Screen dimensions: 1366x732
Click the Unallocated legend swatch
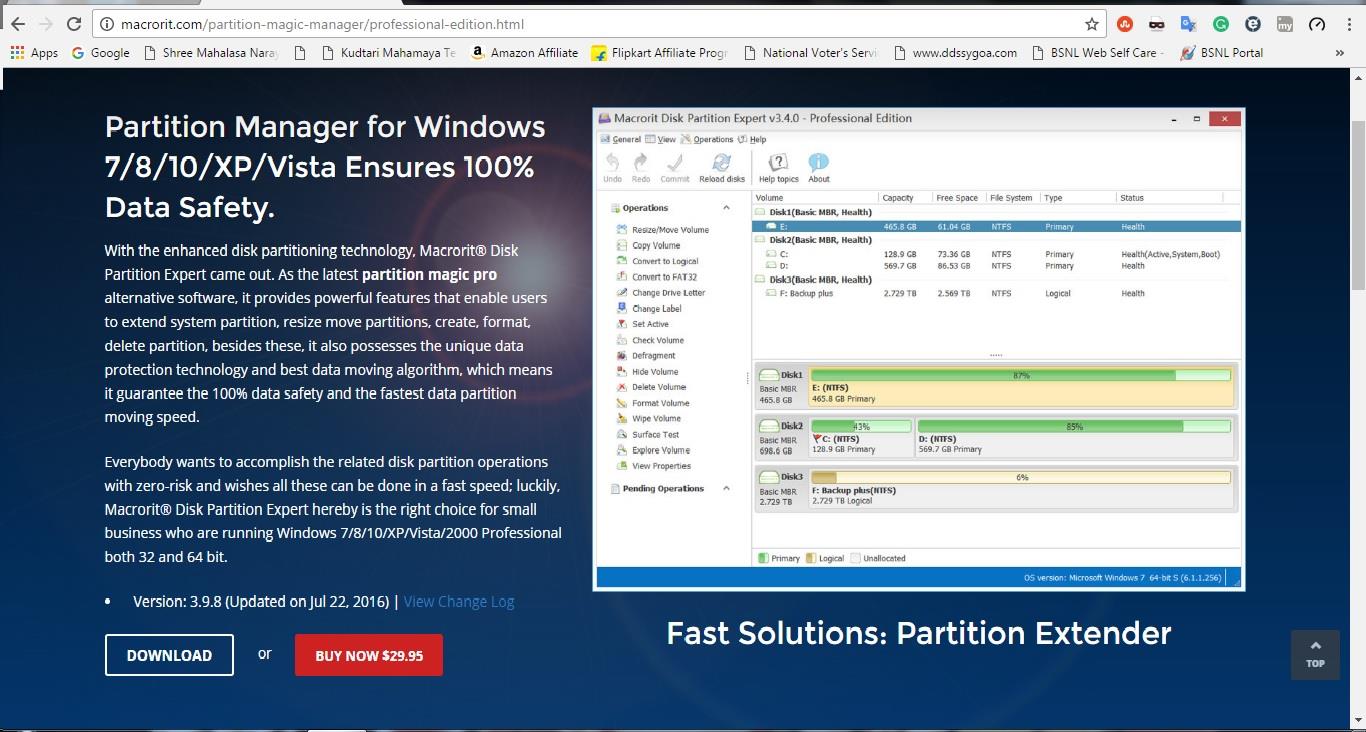[x=855, y=558]
